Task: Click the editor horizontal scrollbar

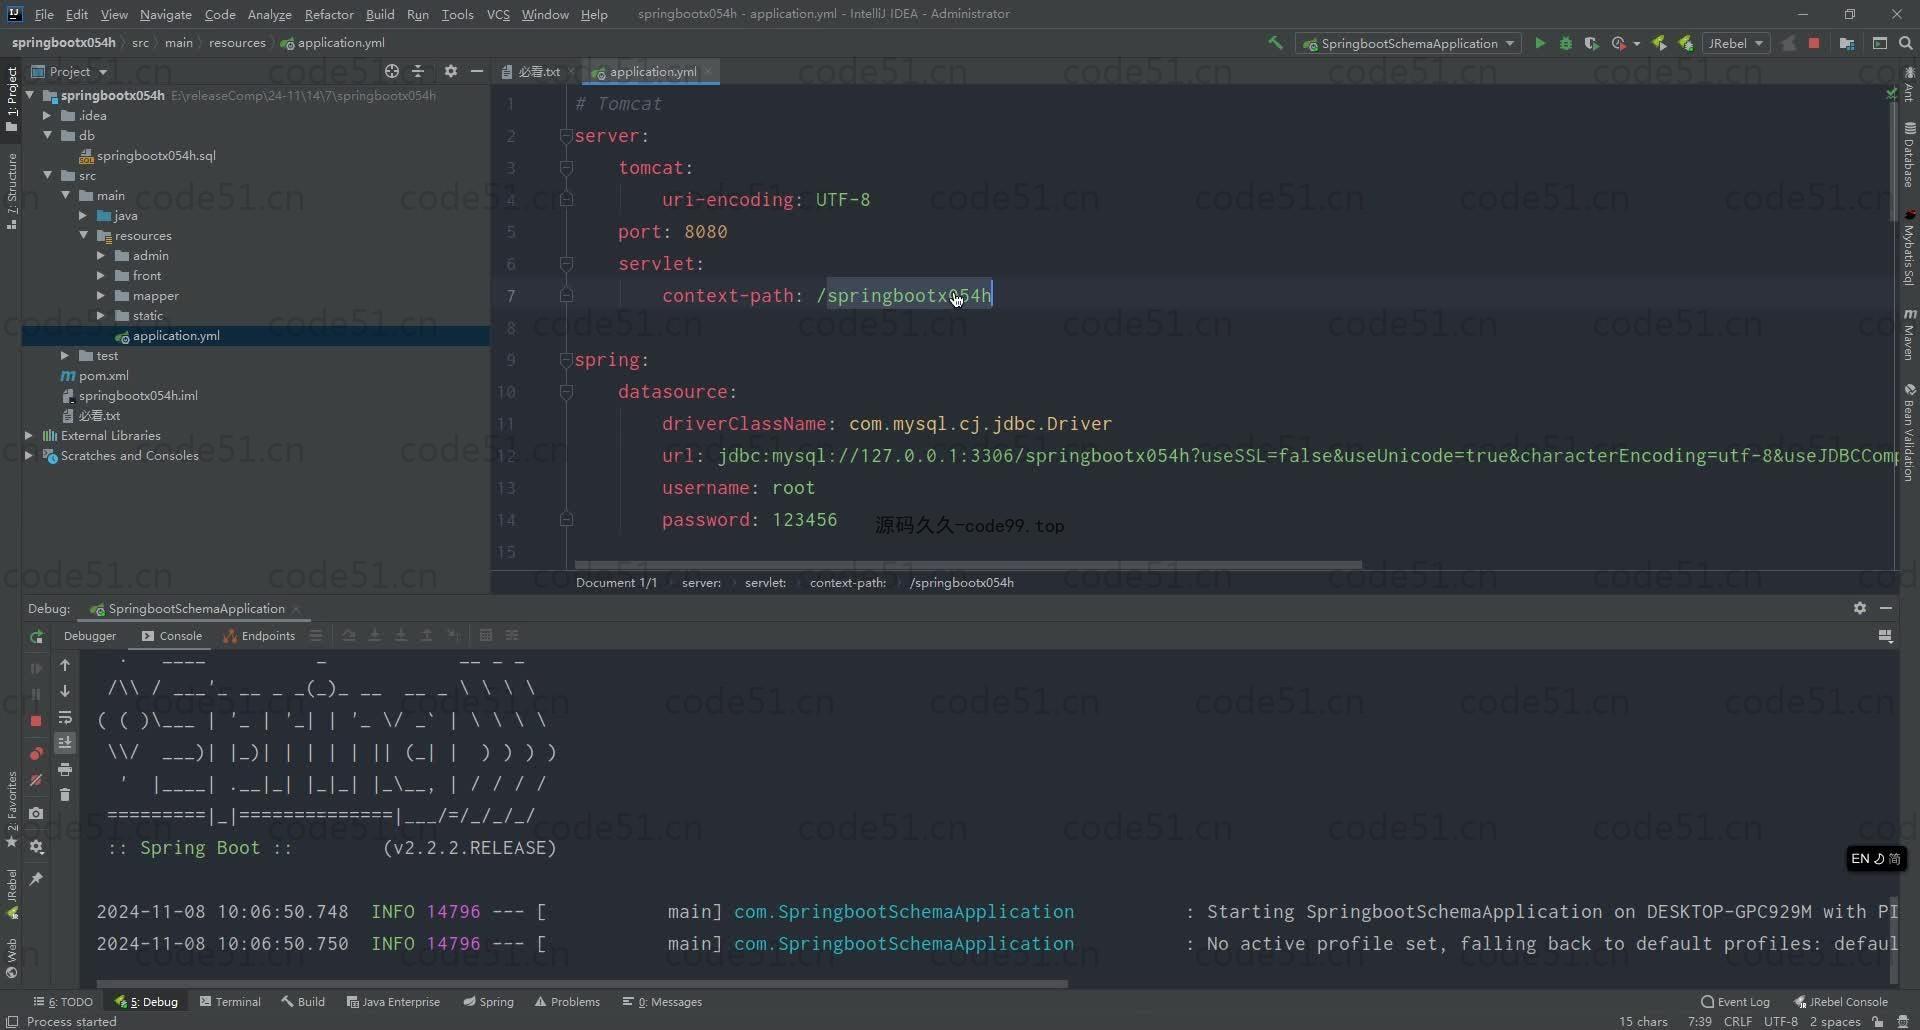Action: coord(968,565)
